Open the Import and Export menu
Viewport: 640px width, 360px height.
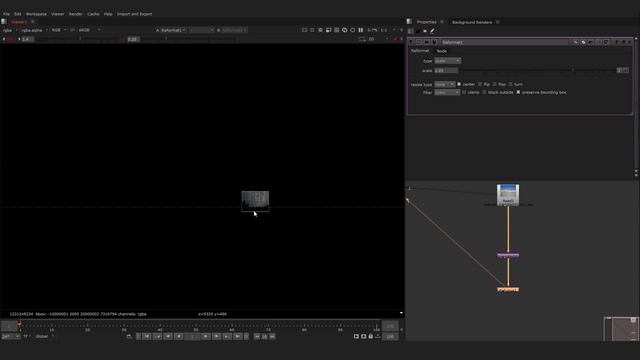click(x=134, y=14)
